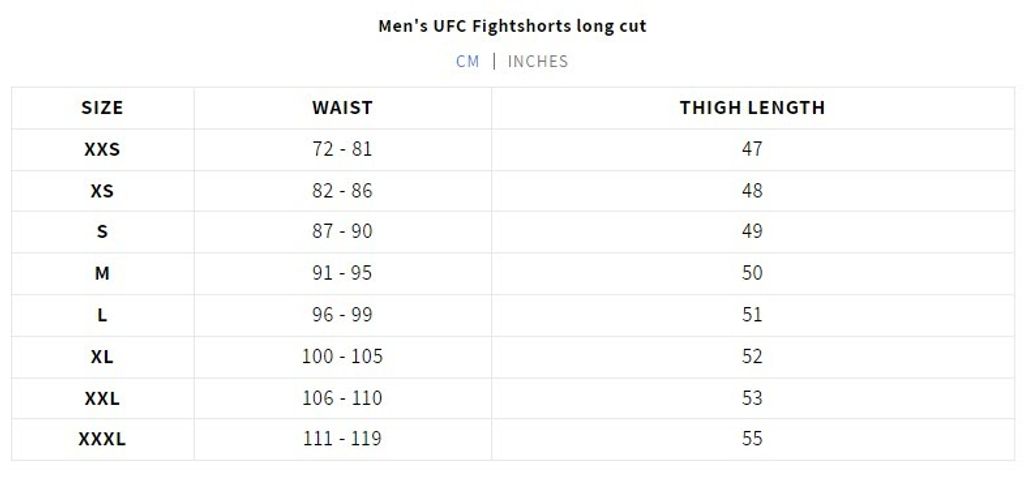1024x488 pixels.
Task: Select the M size row label
Action: click(x=102, y=273)
